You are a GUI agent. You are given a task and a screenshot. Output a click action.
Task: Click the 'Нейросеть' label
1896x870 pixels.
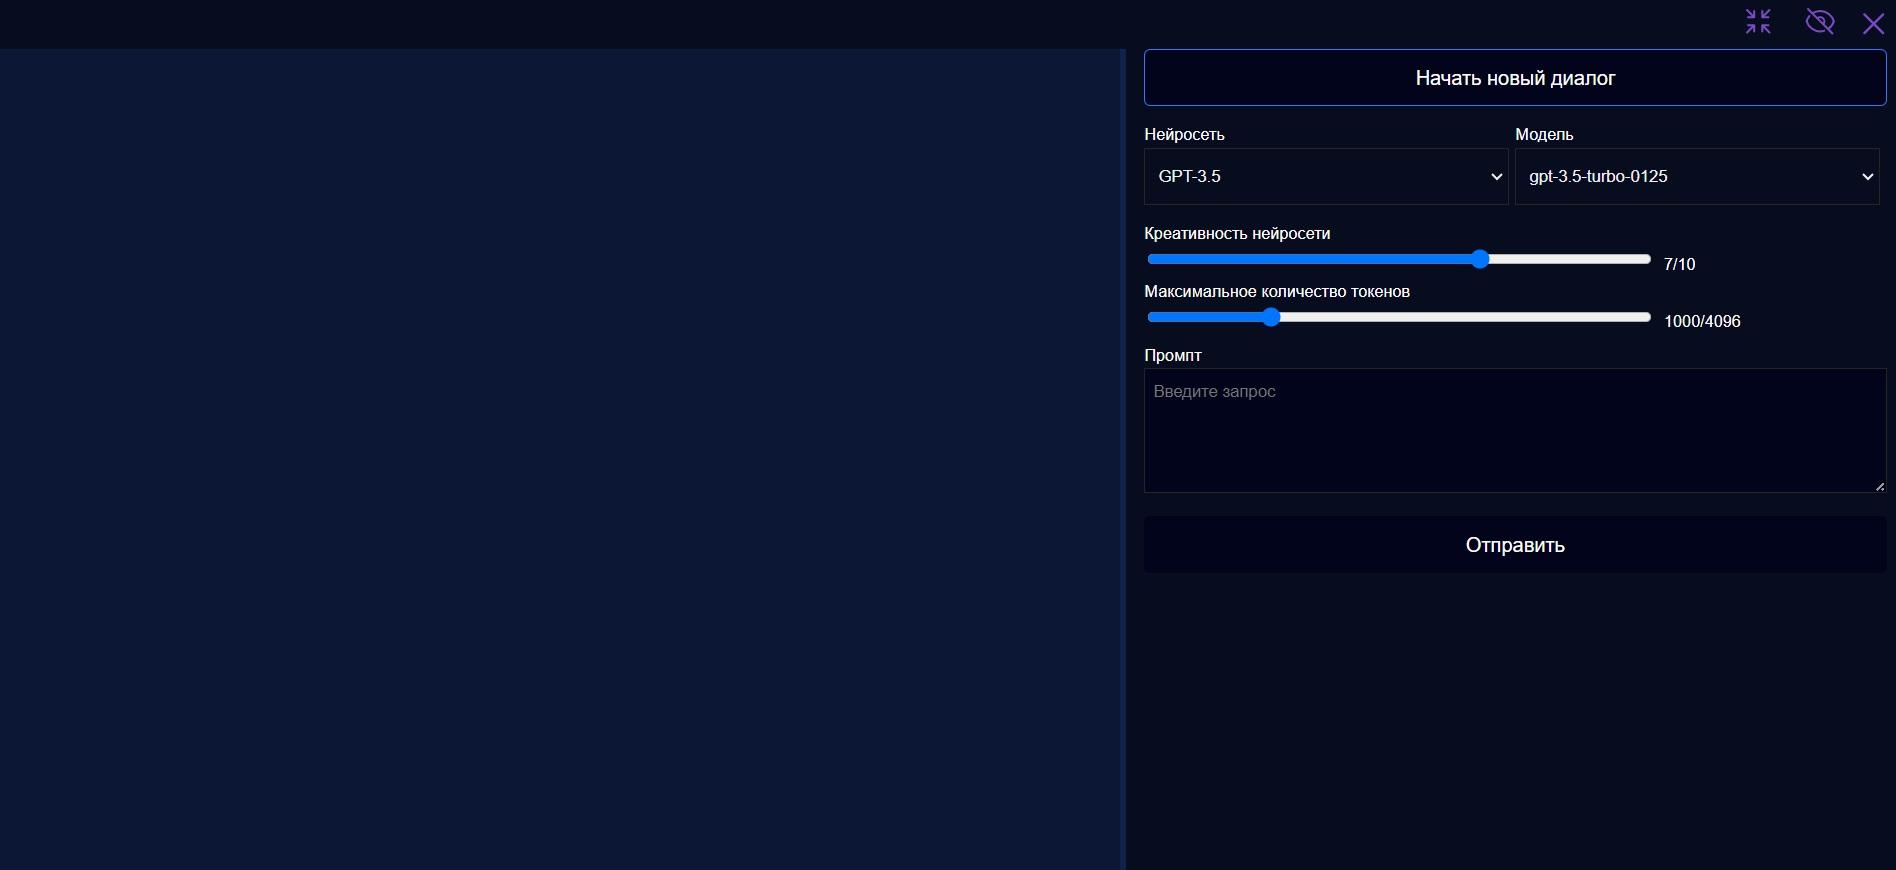1184,134
